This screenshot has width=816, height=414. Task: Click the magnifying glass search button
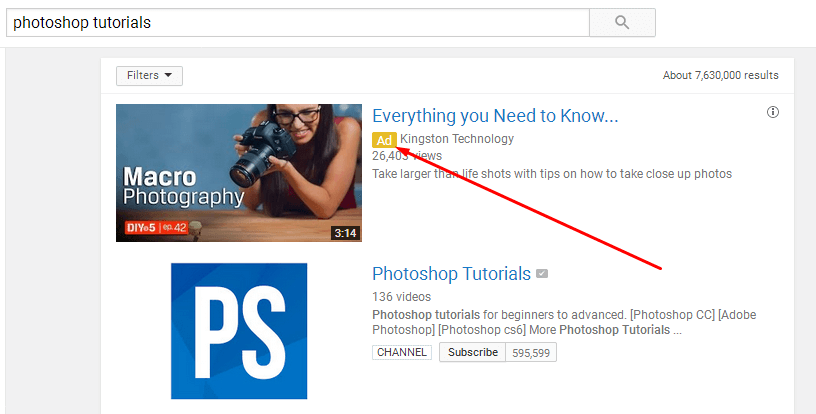point(622,22)
